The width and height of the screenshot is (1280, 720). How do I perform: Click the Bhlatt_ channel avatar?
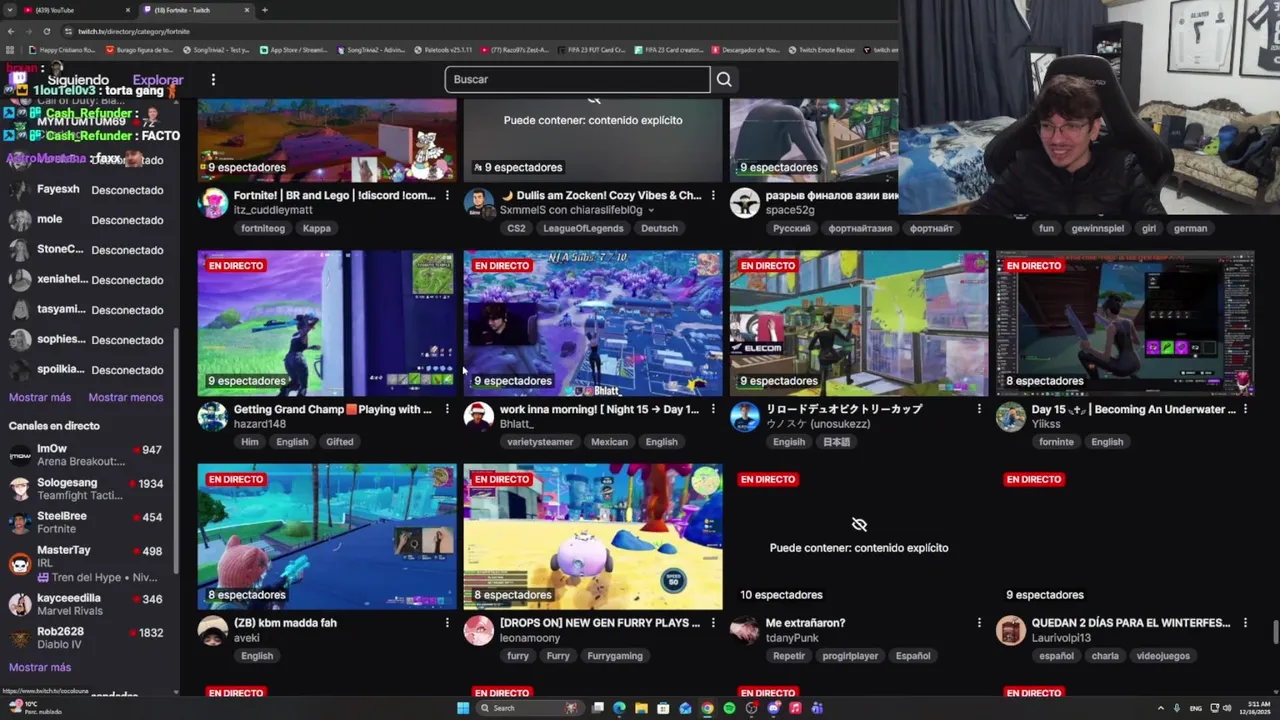pyautogui.click(x=479, y=417)
